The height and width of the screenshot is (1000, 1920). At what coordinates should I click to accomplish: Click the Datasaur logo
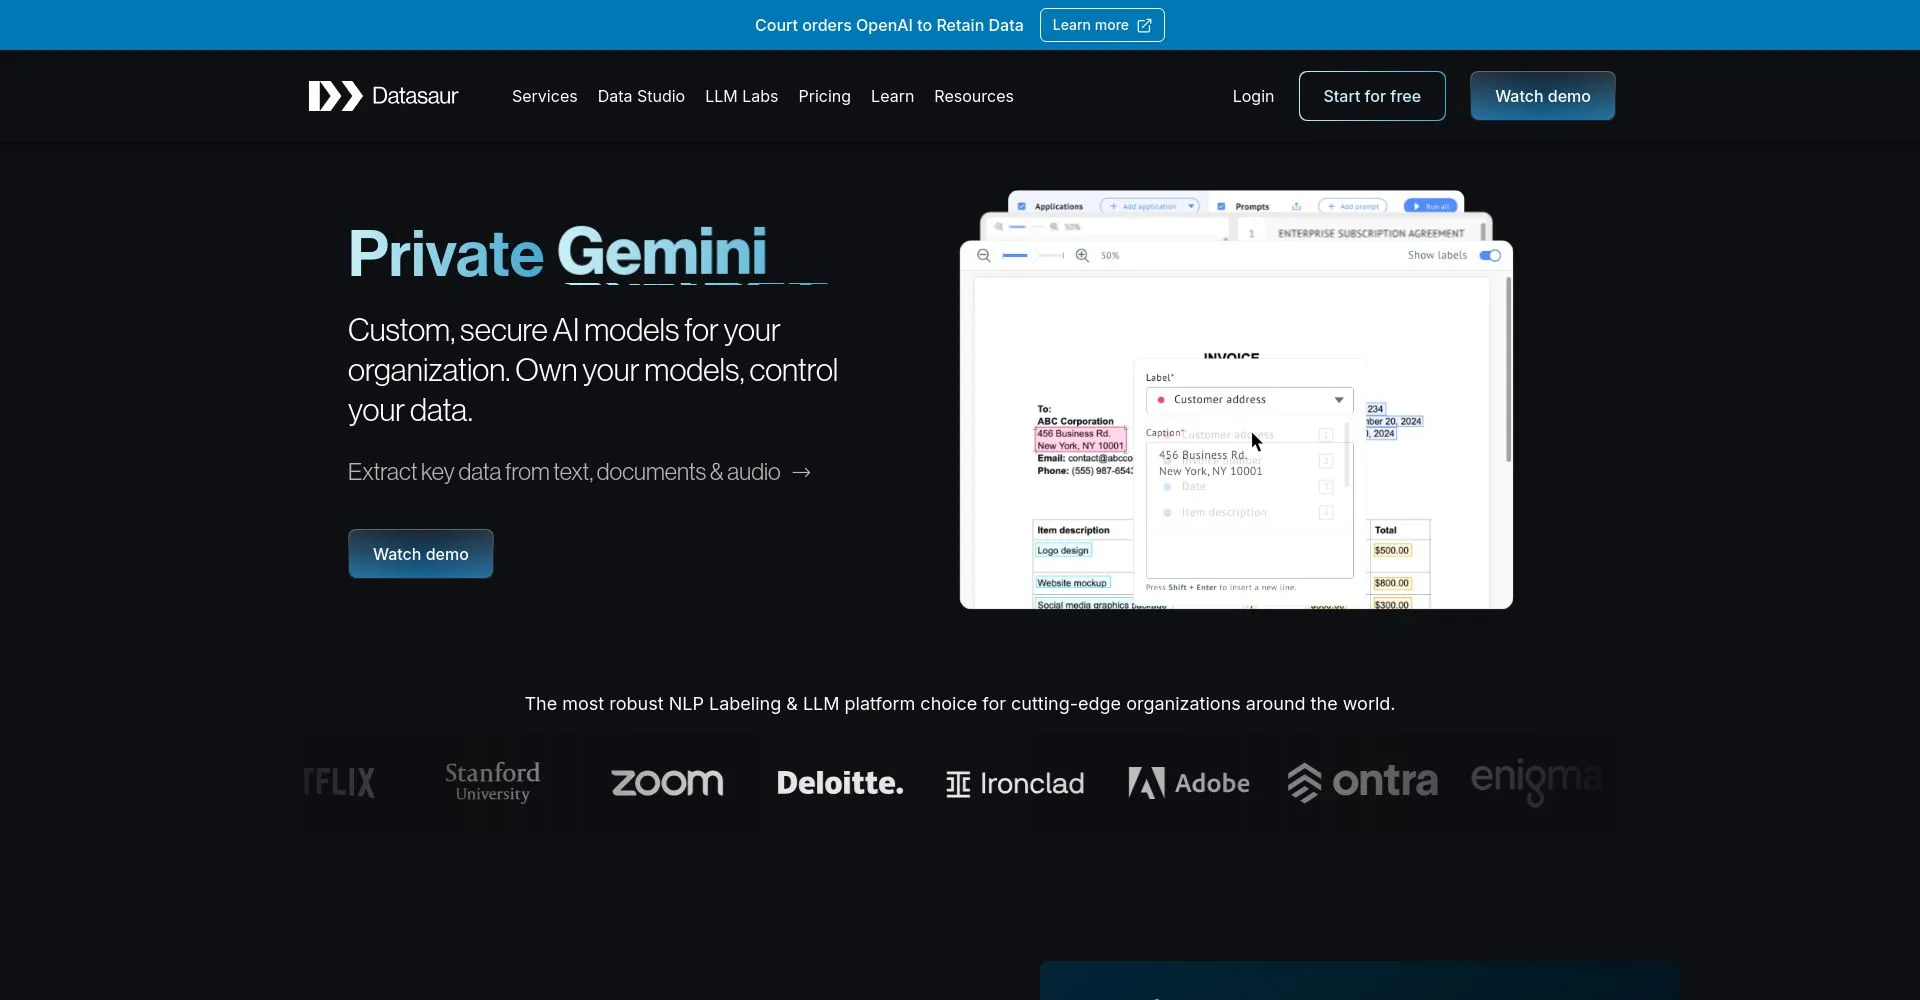pos(383,96)
